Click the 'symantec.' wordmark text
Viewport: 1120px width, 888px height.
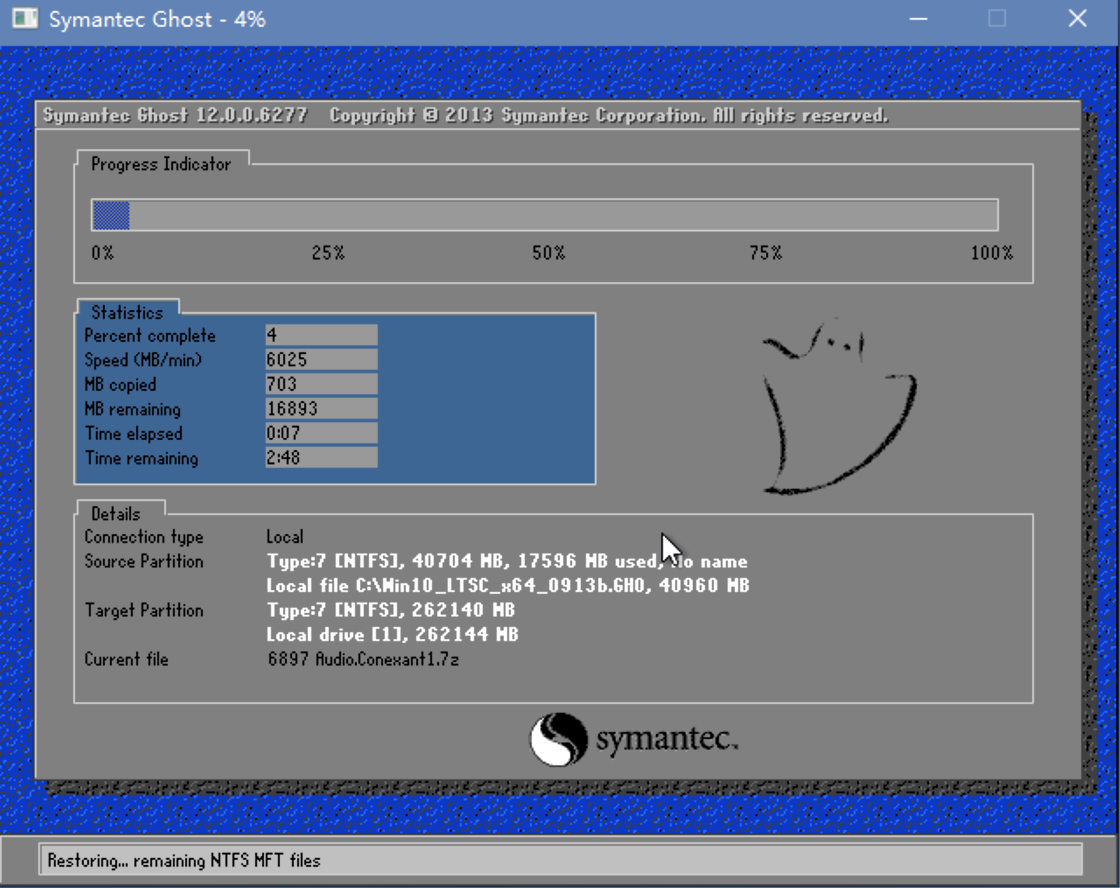666,739
